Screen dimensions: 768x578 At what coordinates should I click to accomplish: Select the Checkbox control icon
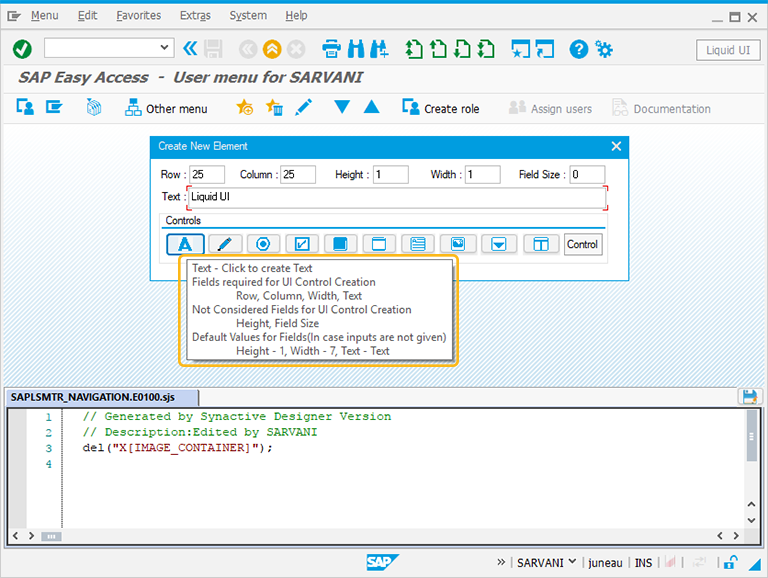click(x=302, y=244)
